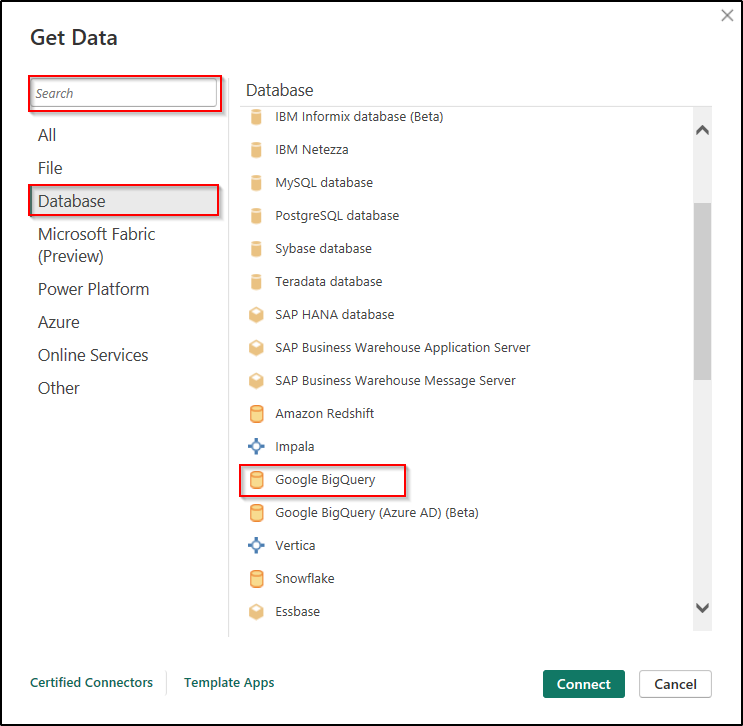Click the Amazon Redshift icon
The height and width of the screenshot is (726, 743).
256,414
